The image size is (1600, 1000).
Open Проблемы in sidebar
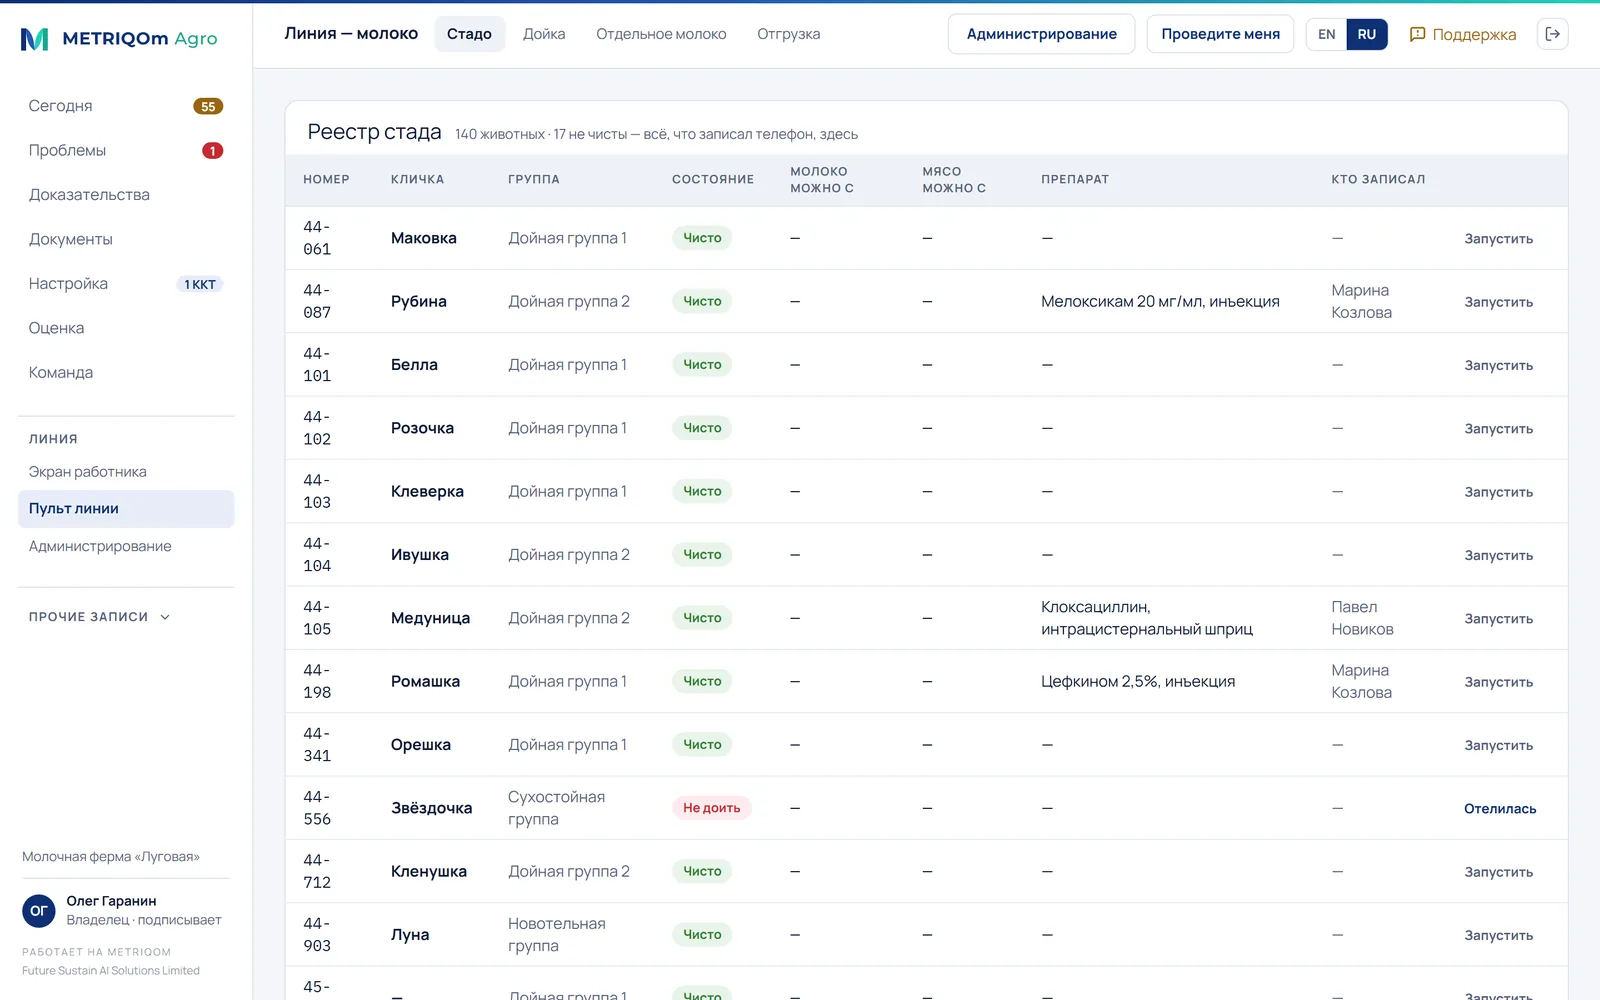pos(126,150)
